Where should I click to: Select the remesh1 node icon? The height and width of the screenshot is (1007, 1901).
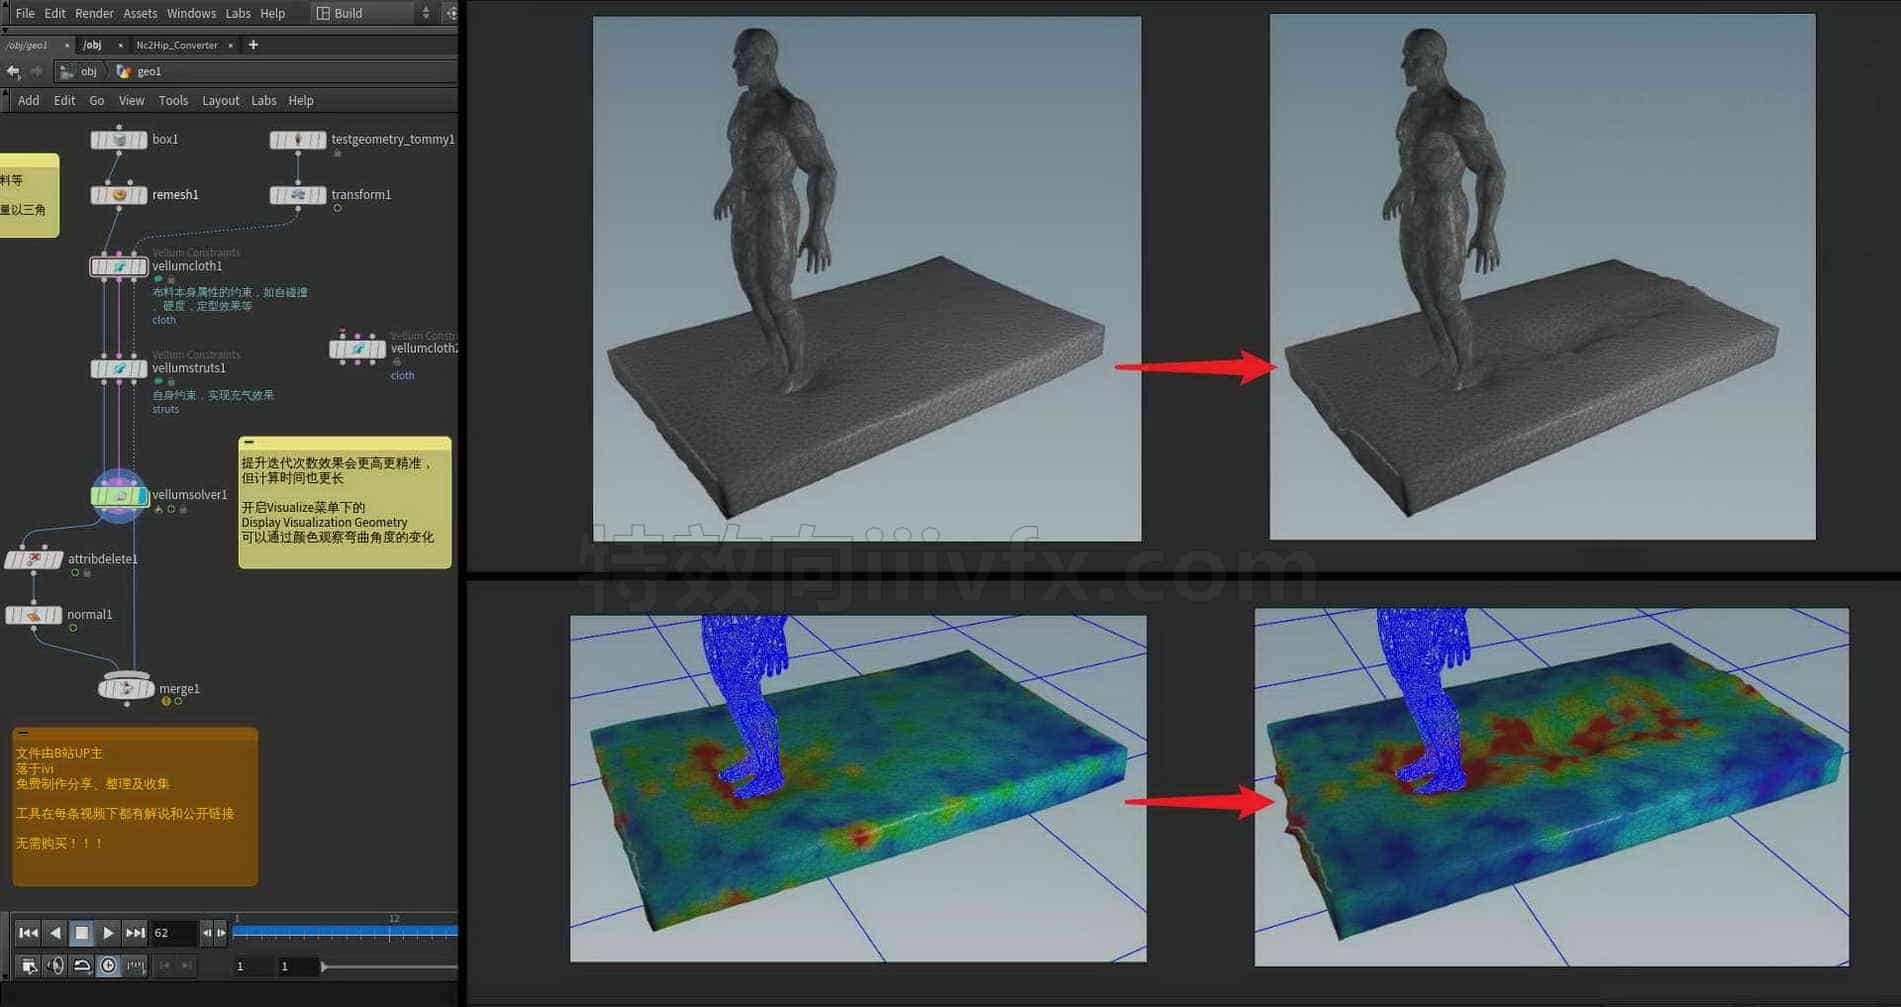(x=119, y=195)
